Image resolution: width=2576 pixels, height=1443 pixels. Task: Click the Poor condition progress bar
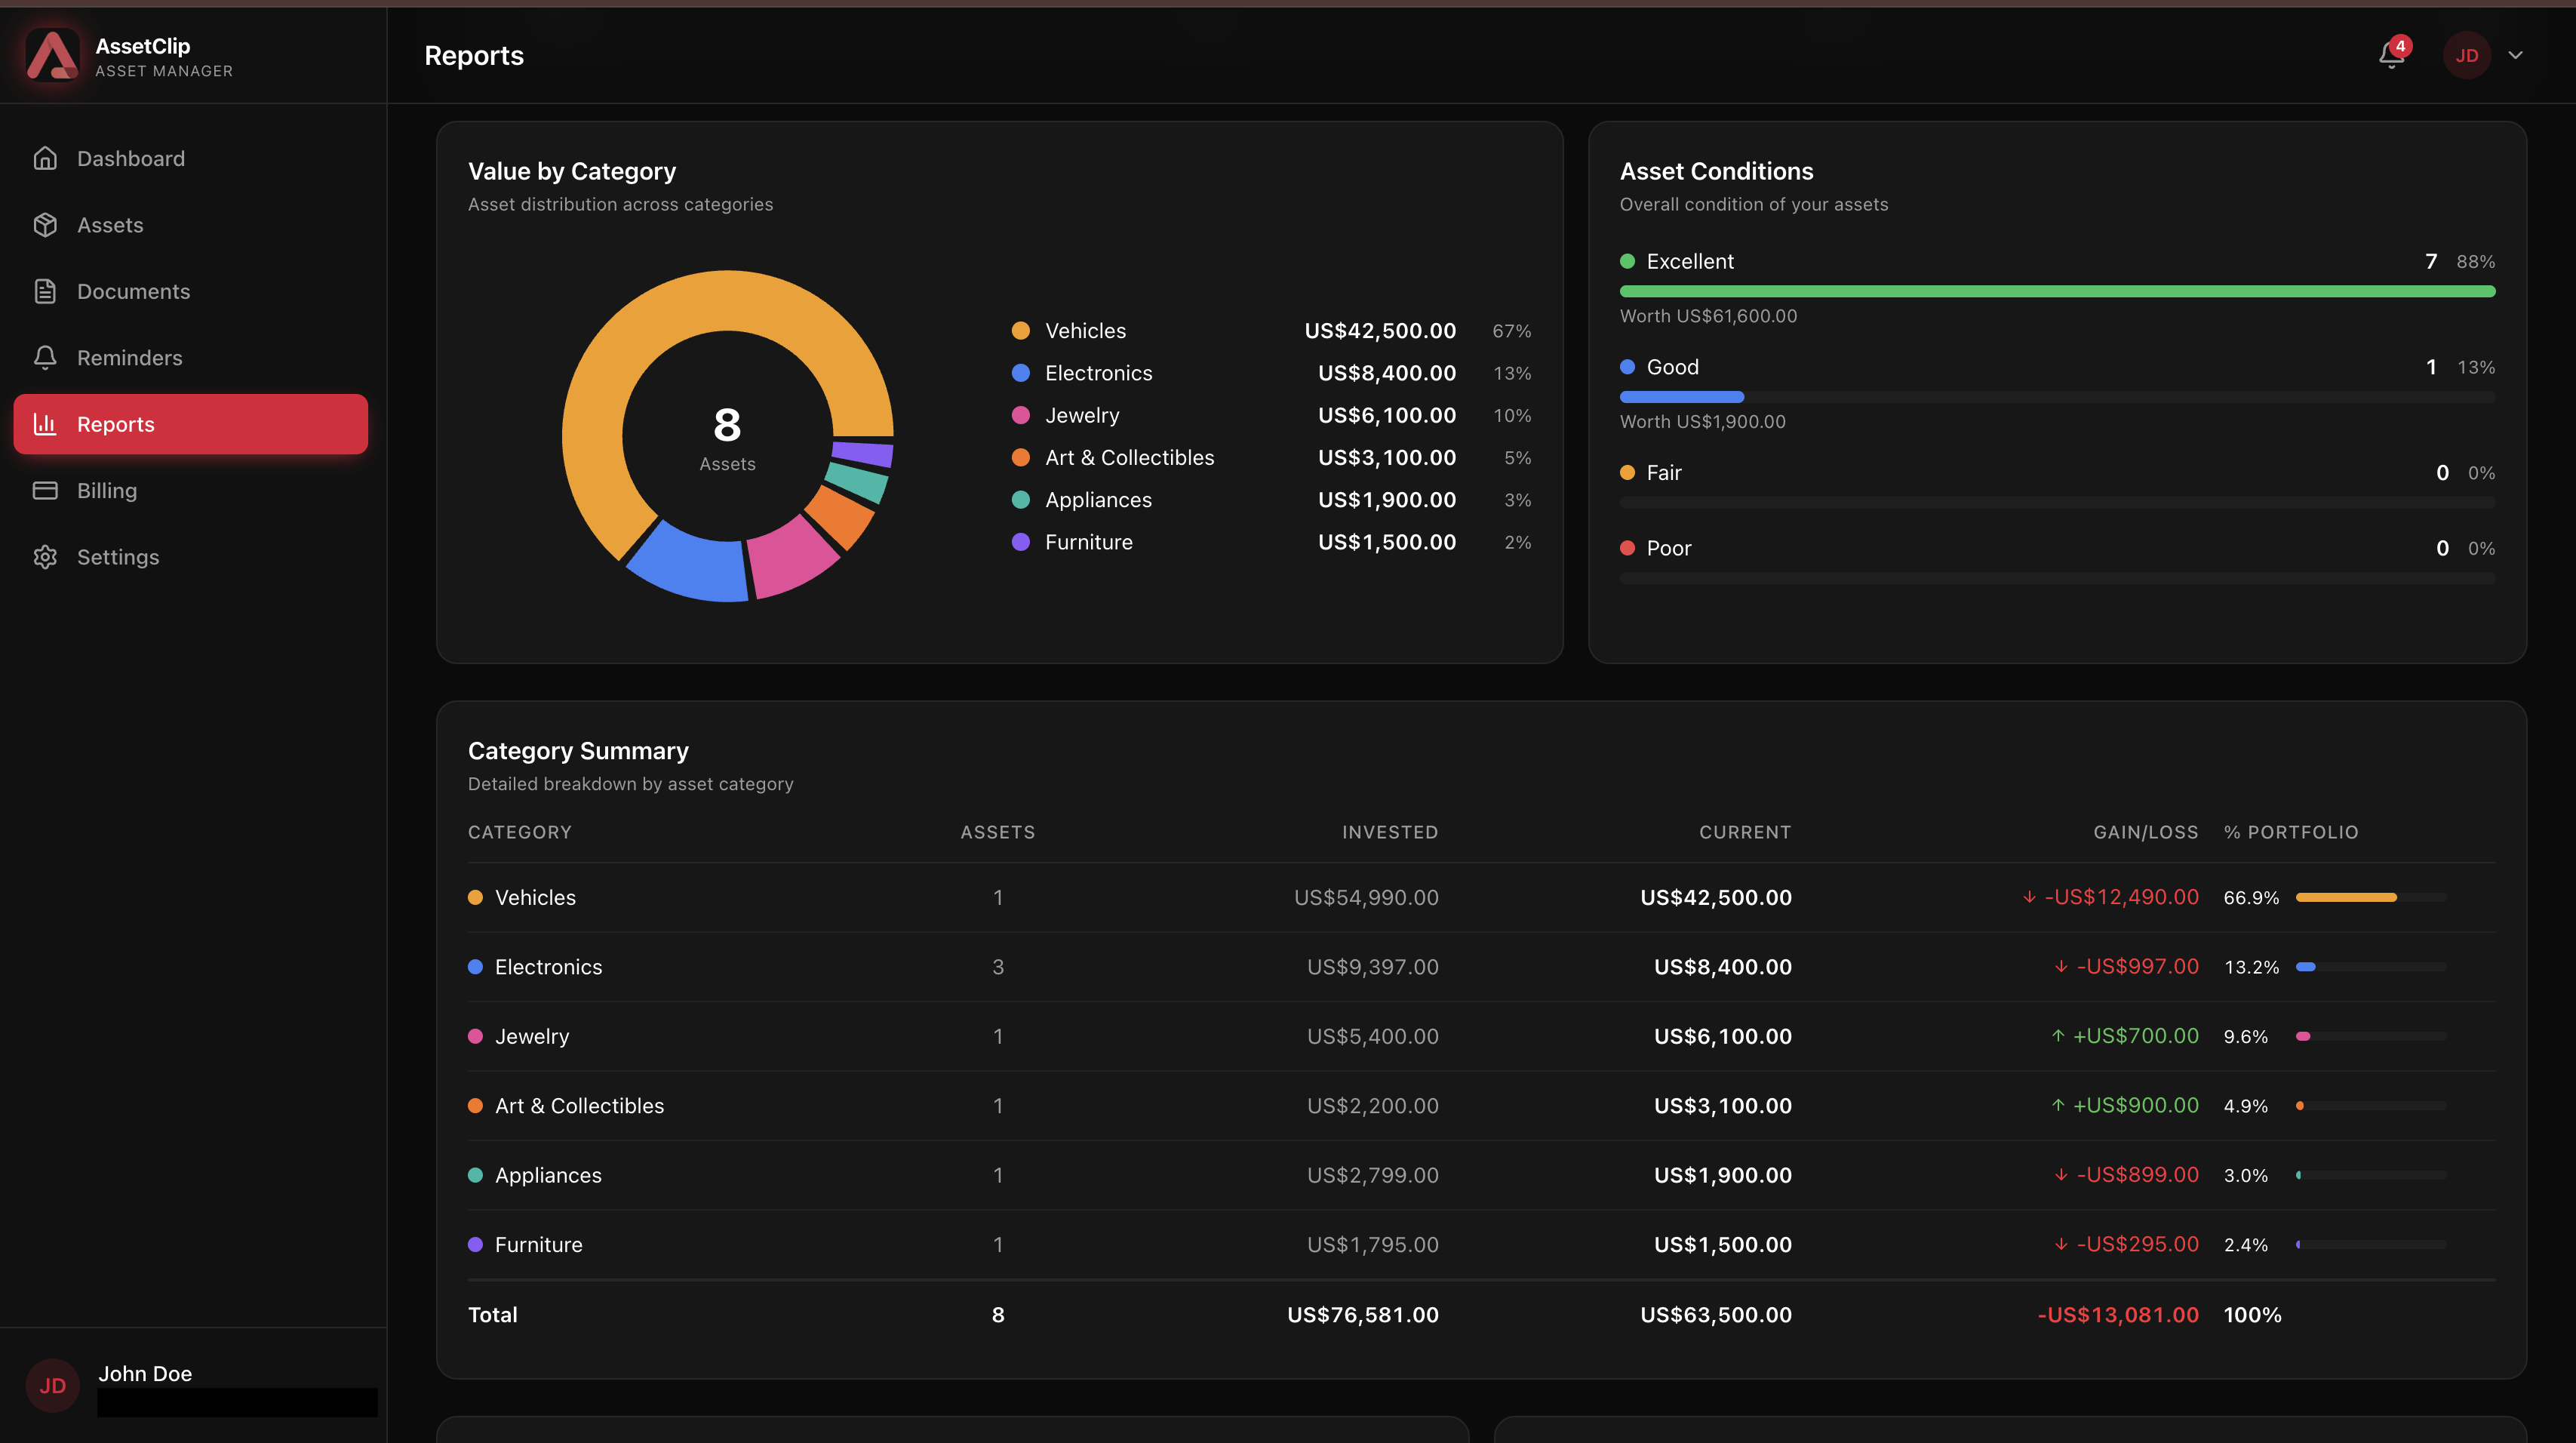click(x=2057, y=578)
